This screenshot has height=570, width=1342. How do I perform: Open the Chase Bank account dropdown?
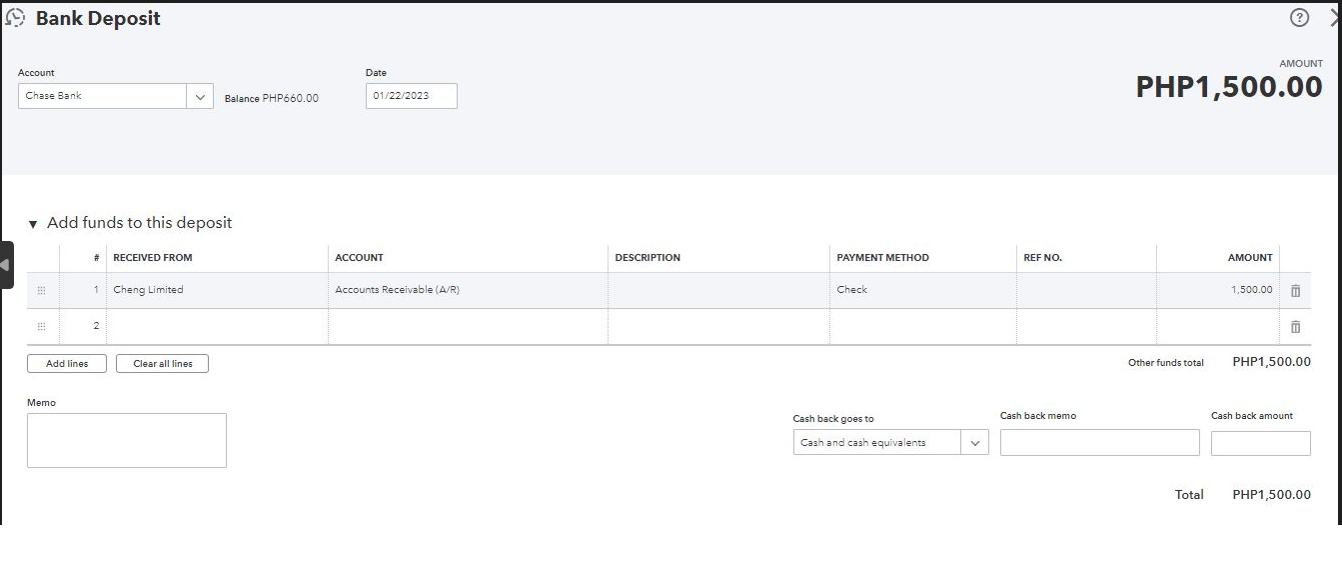point(200,97)
